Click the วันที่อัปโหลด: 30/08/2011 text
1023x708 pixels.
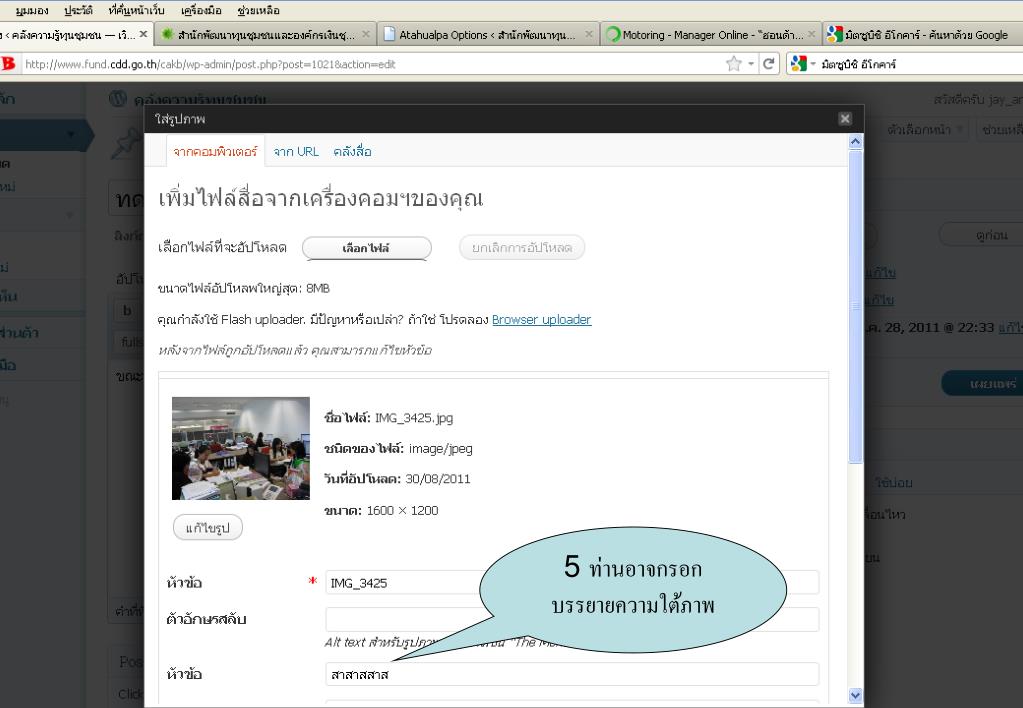[397, 479]
